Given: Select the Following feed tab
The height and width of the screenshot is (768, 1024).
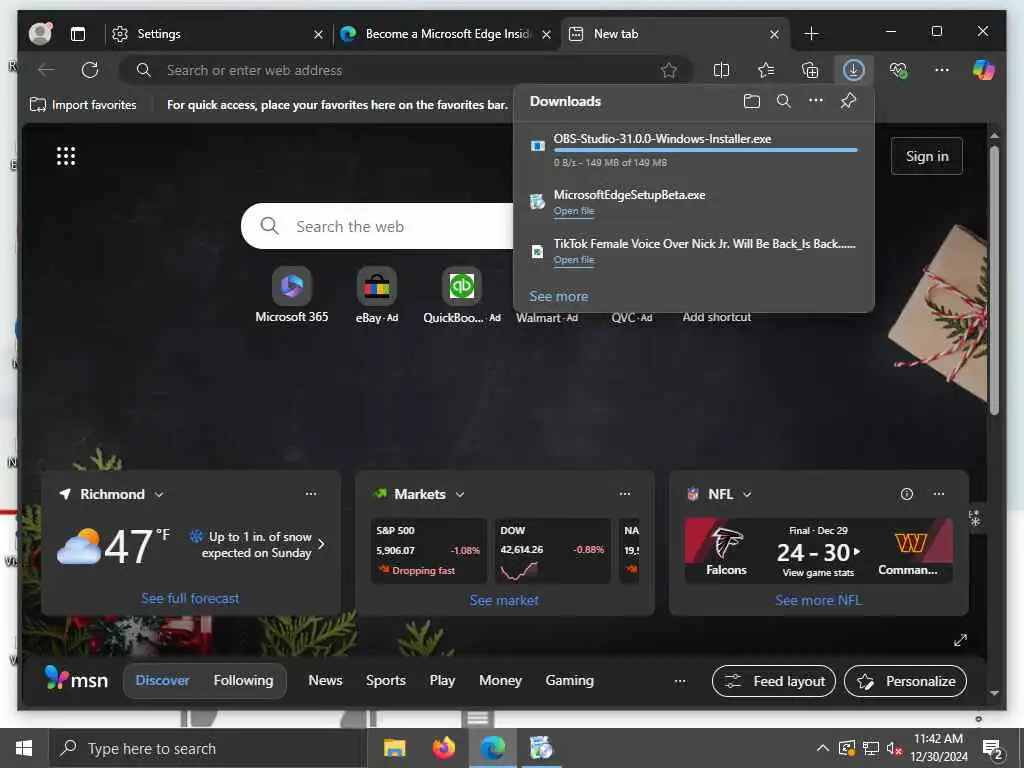Looking at the screenshot, I should tap(243, 680).
